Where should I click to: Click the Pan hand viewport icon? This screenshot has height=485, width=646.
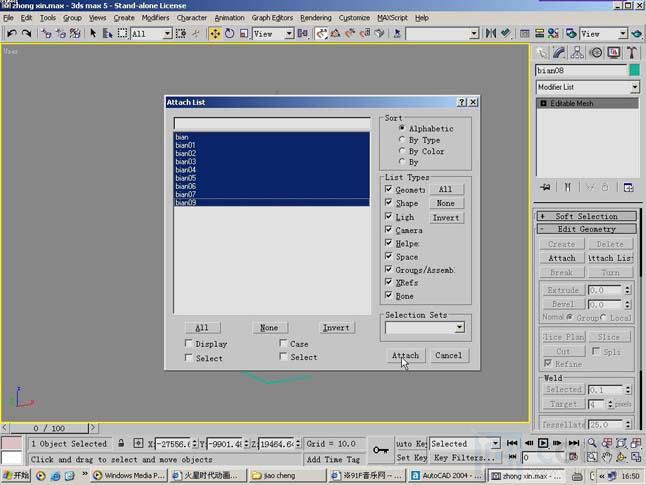point(606,457)
